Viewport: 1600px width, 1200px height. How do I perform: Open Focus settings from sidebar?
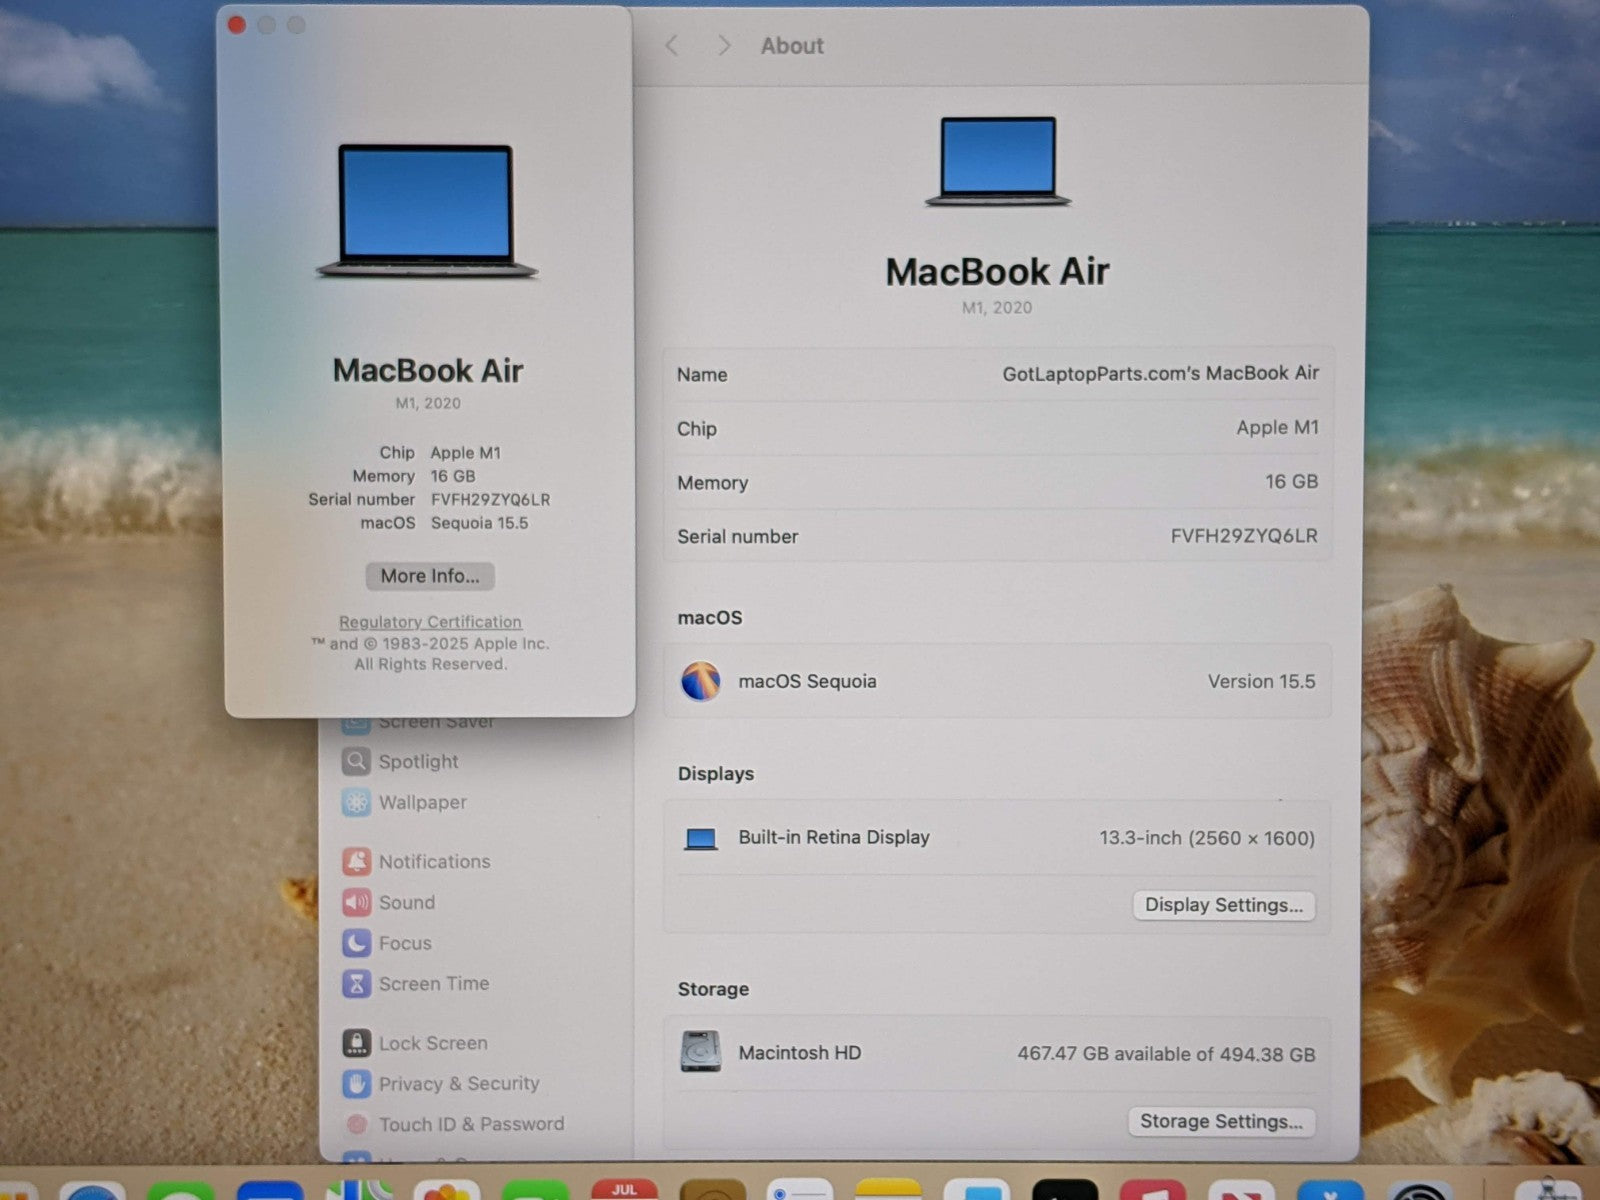coord(404,944)
